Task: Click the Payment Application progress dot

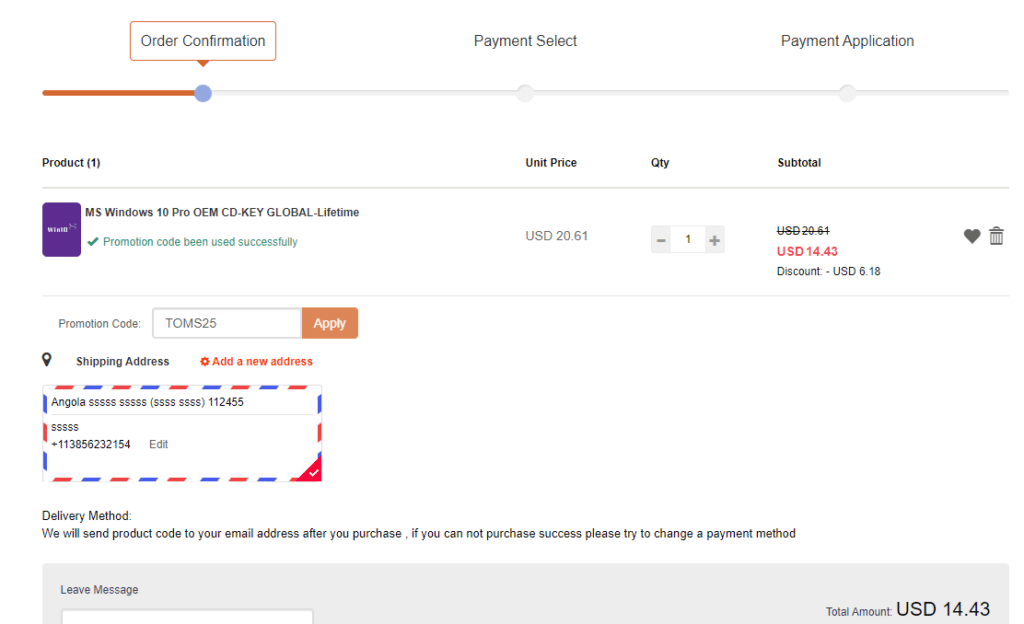Action: (x=847, y=93)
